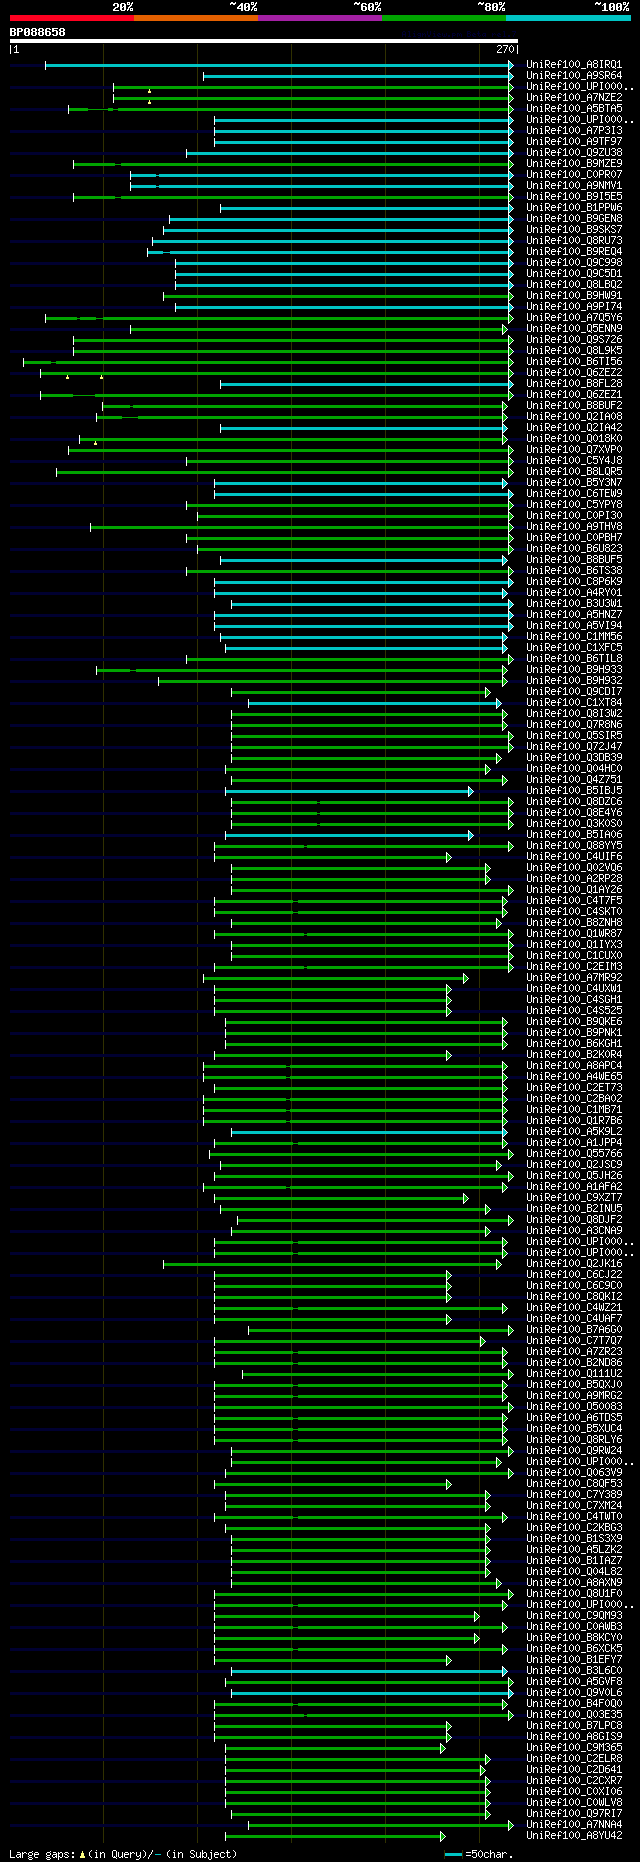Screen dimensions: 640x1862
Task: Select the UniRef100_Q97R17 label
Action: 574,1814
